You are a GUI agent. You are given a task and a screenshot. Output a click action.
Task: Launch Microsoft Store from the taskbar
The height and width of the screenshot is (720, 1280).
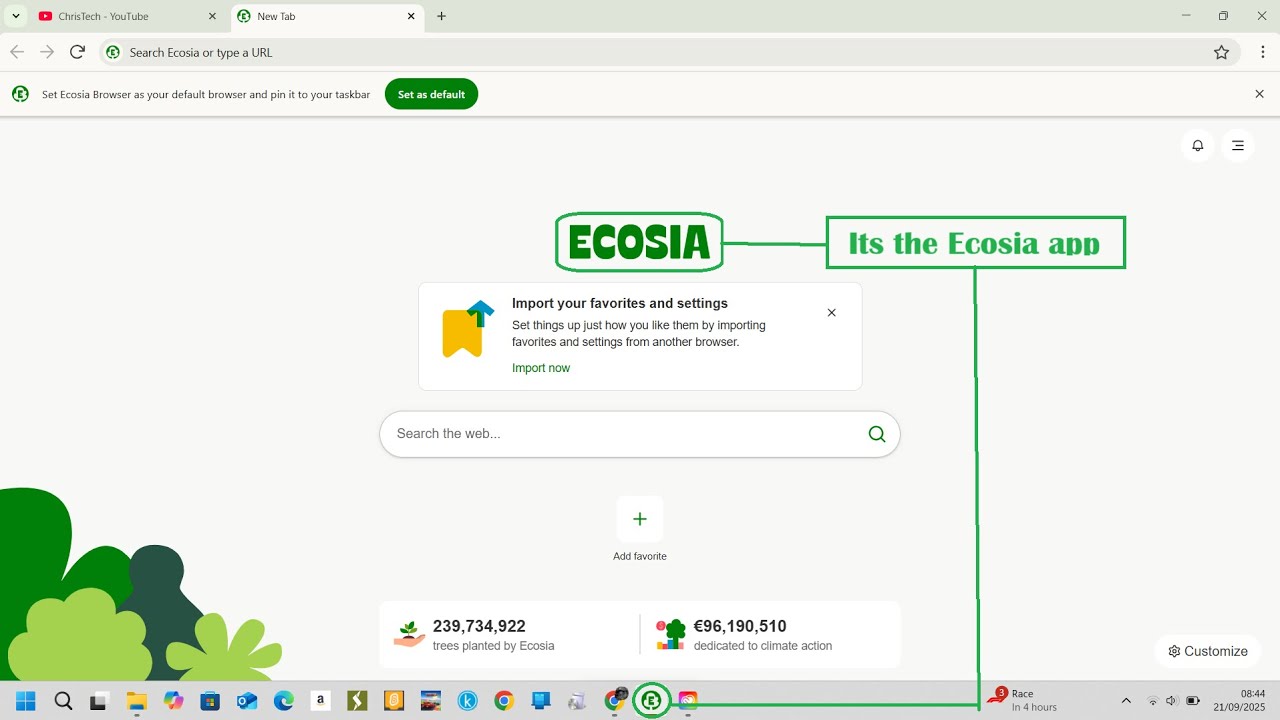click(210, 701)
